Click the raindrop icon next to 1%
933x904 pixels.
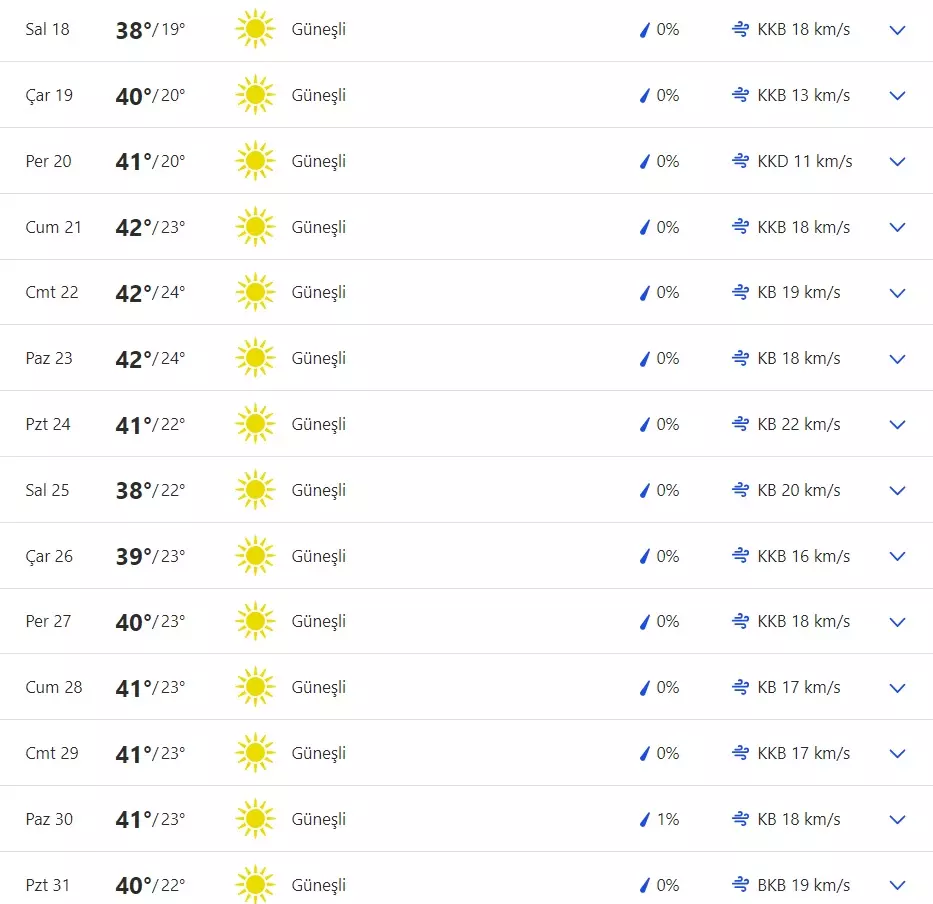click(645, 820)
